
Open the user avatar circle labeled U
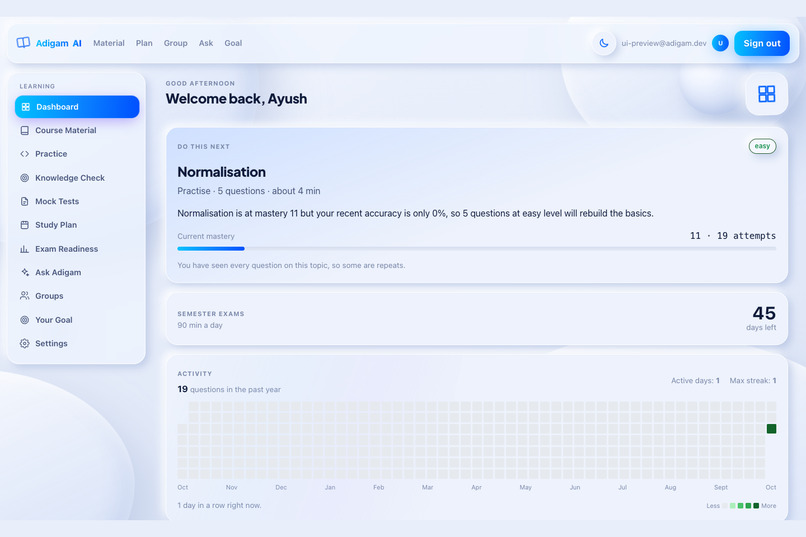point(720,43)
